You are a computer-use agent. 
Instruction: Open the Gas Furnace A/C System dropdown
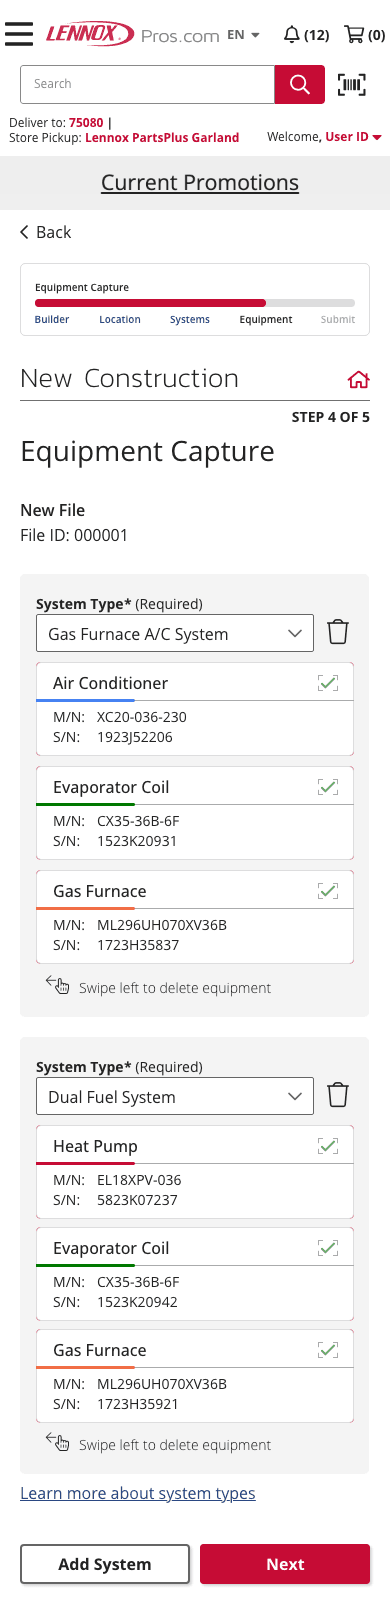(x=175, y=633)
